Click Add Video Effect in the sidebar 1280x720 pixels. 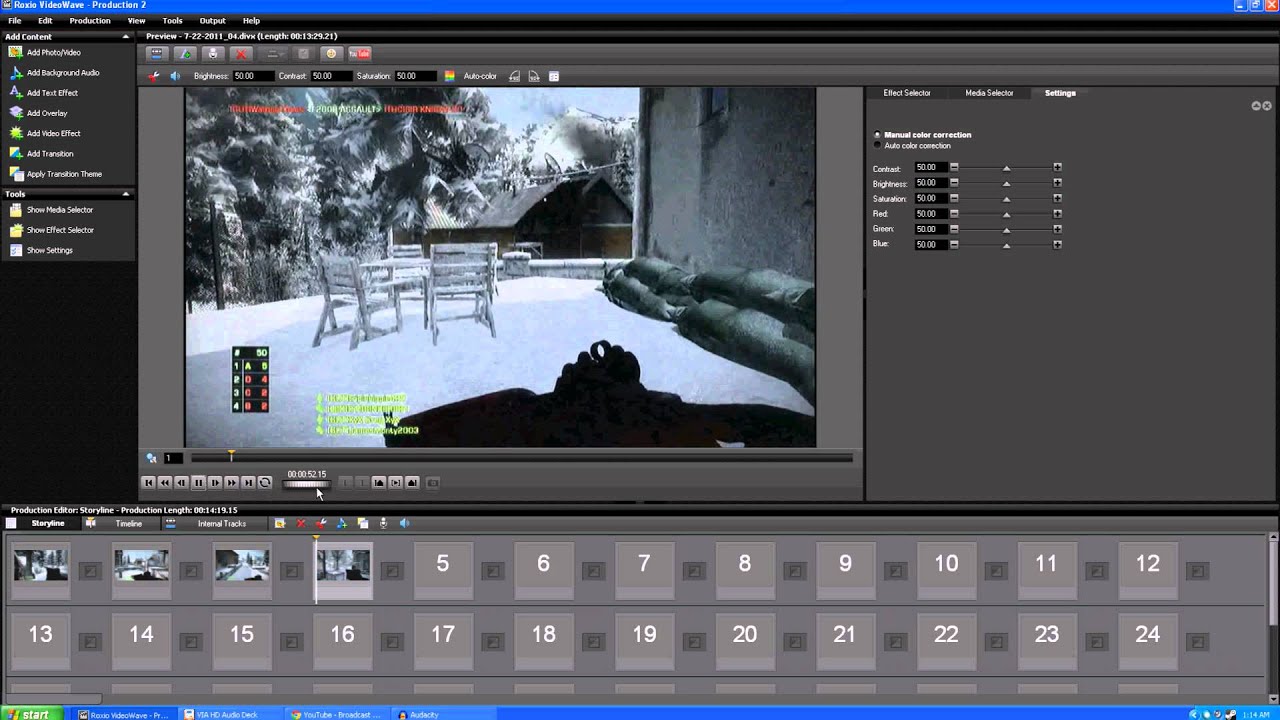(54, 133)
